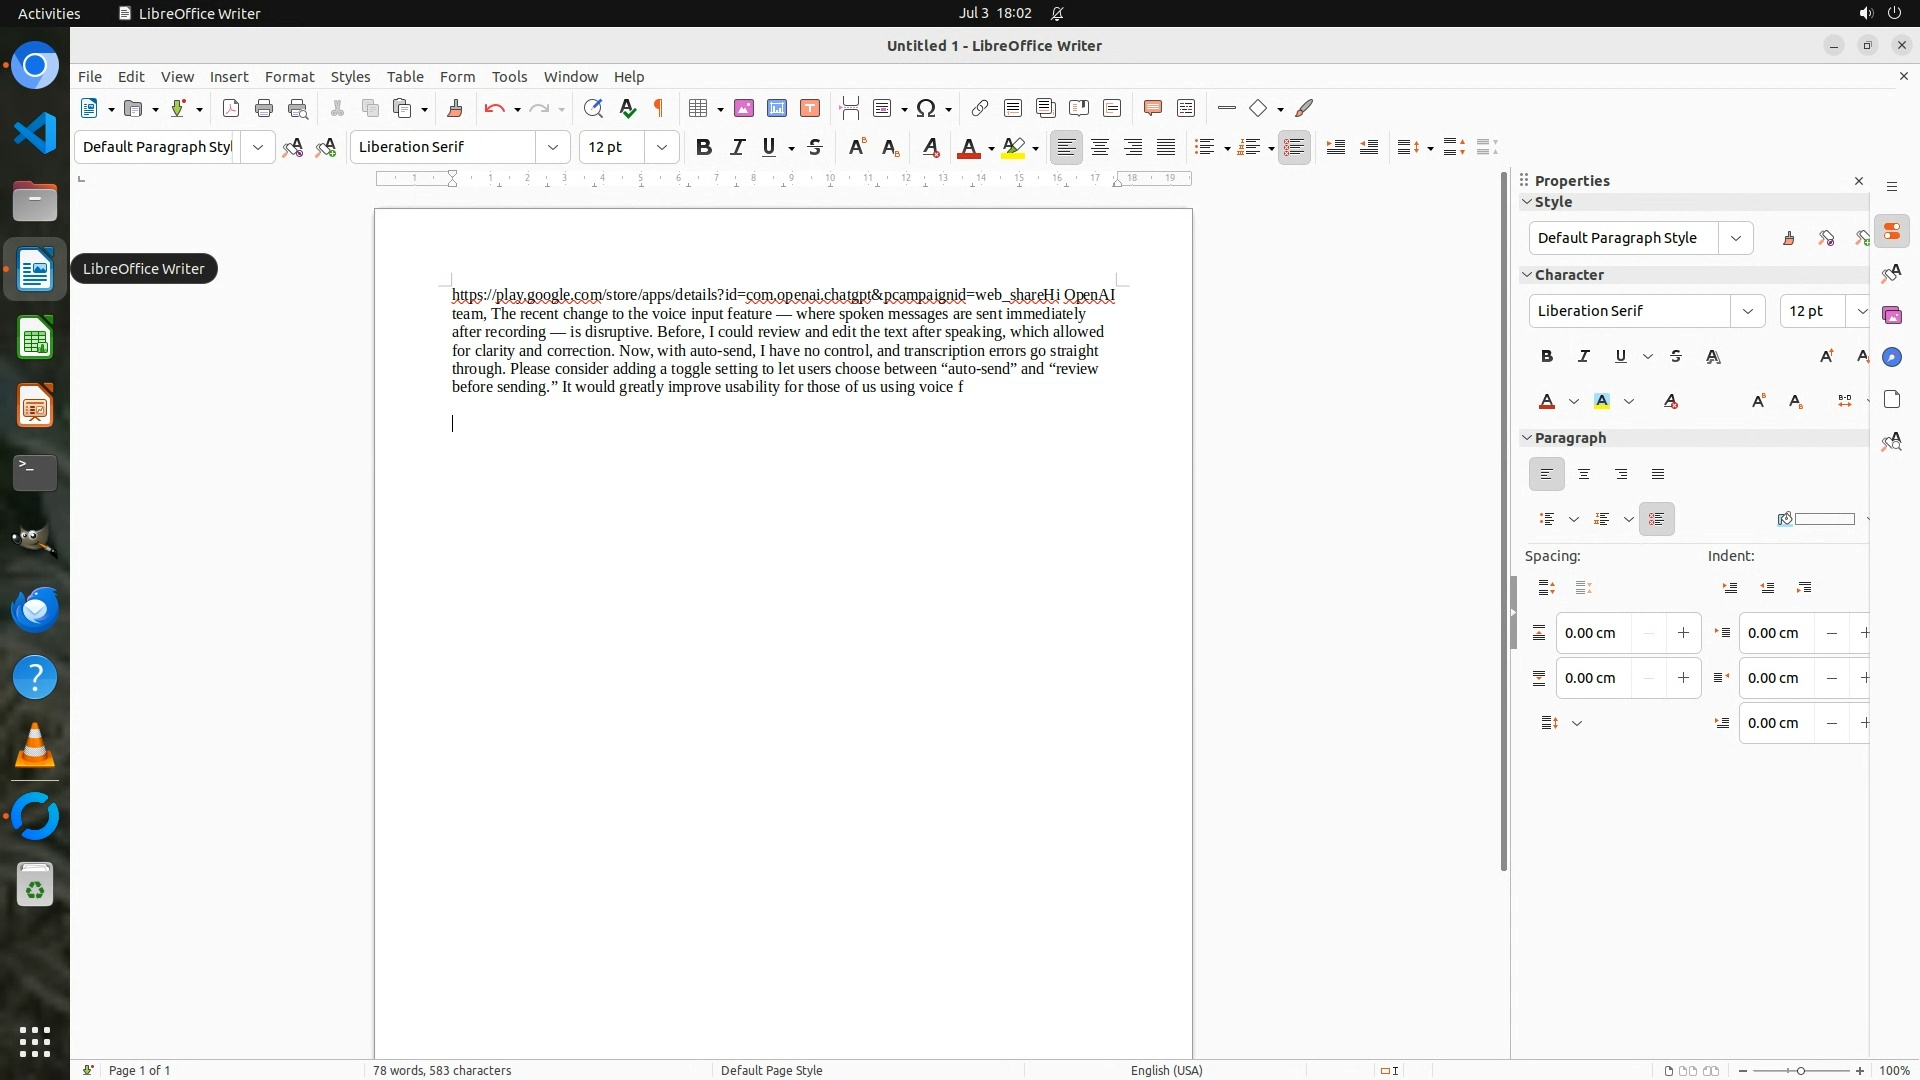Insert hyperlink toolbar icon
This screenshot has height=1080, width=1920.
(x=980, y=108)
